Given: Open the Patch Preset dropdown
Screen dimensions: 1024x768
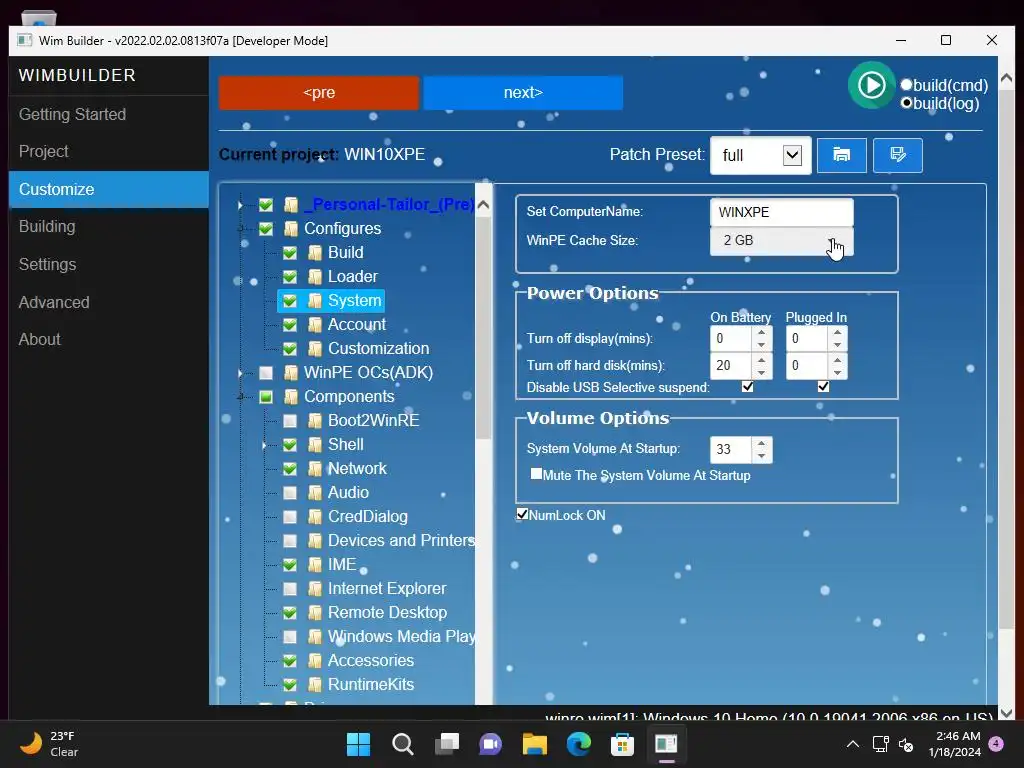Looking at the screenshot, I should pos(761,155).
